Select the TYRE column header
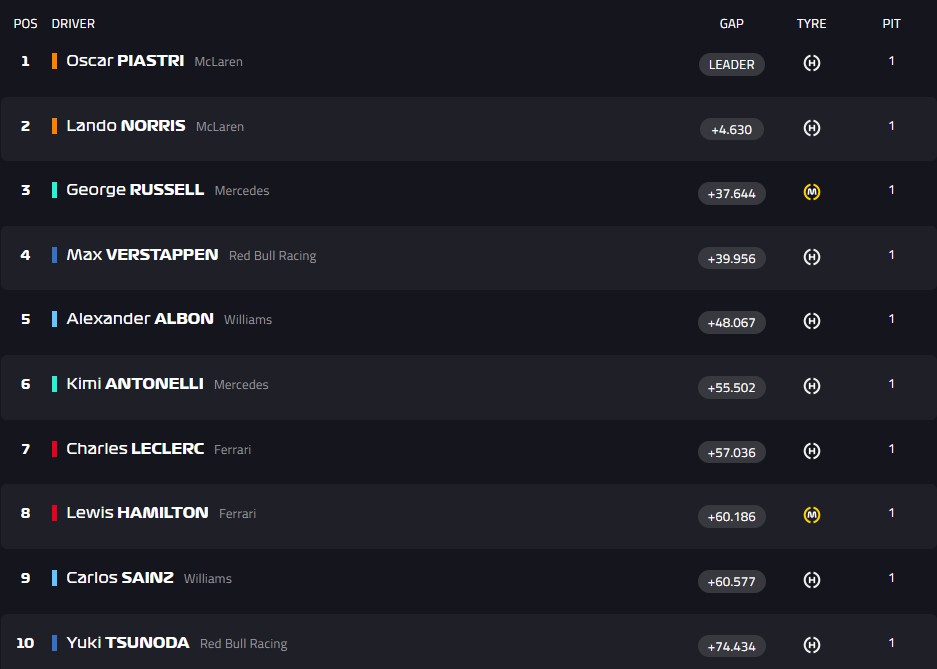 [x=812, y=24]
